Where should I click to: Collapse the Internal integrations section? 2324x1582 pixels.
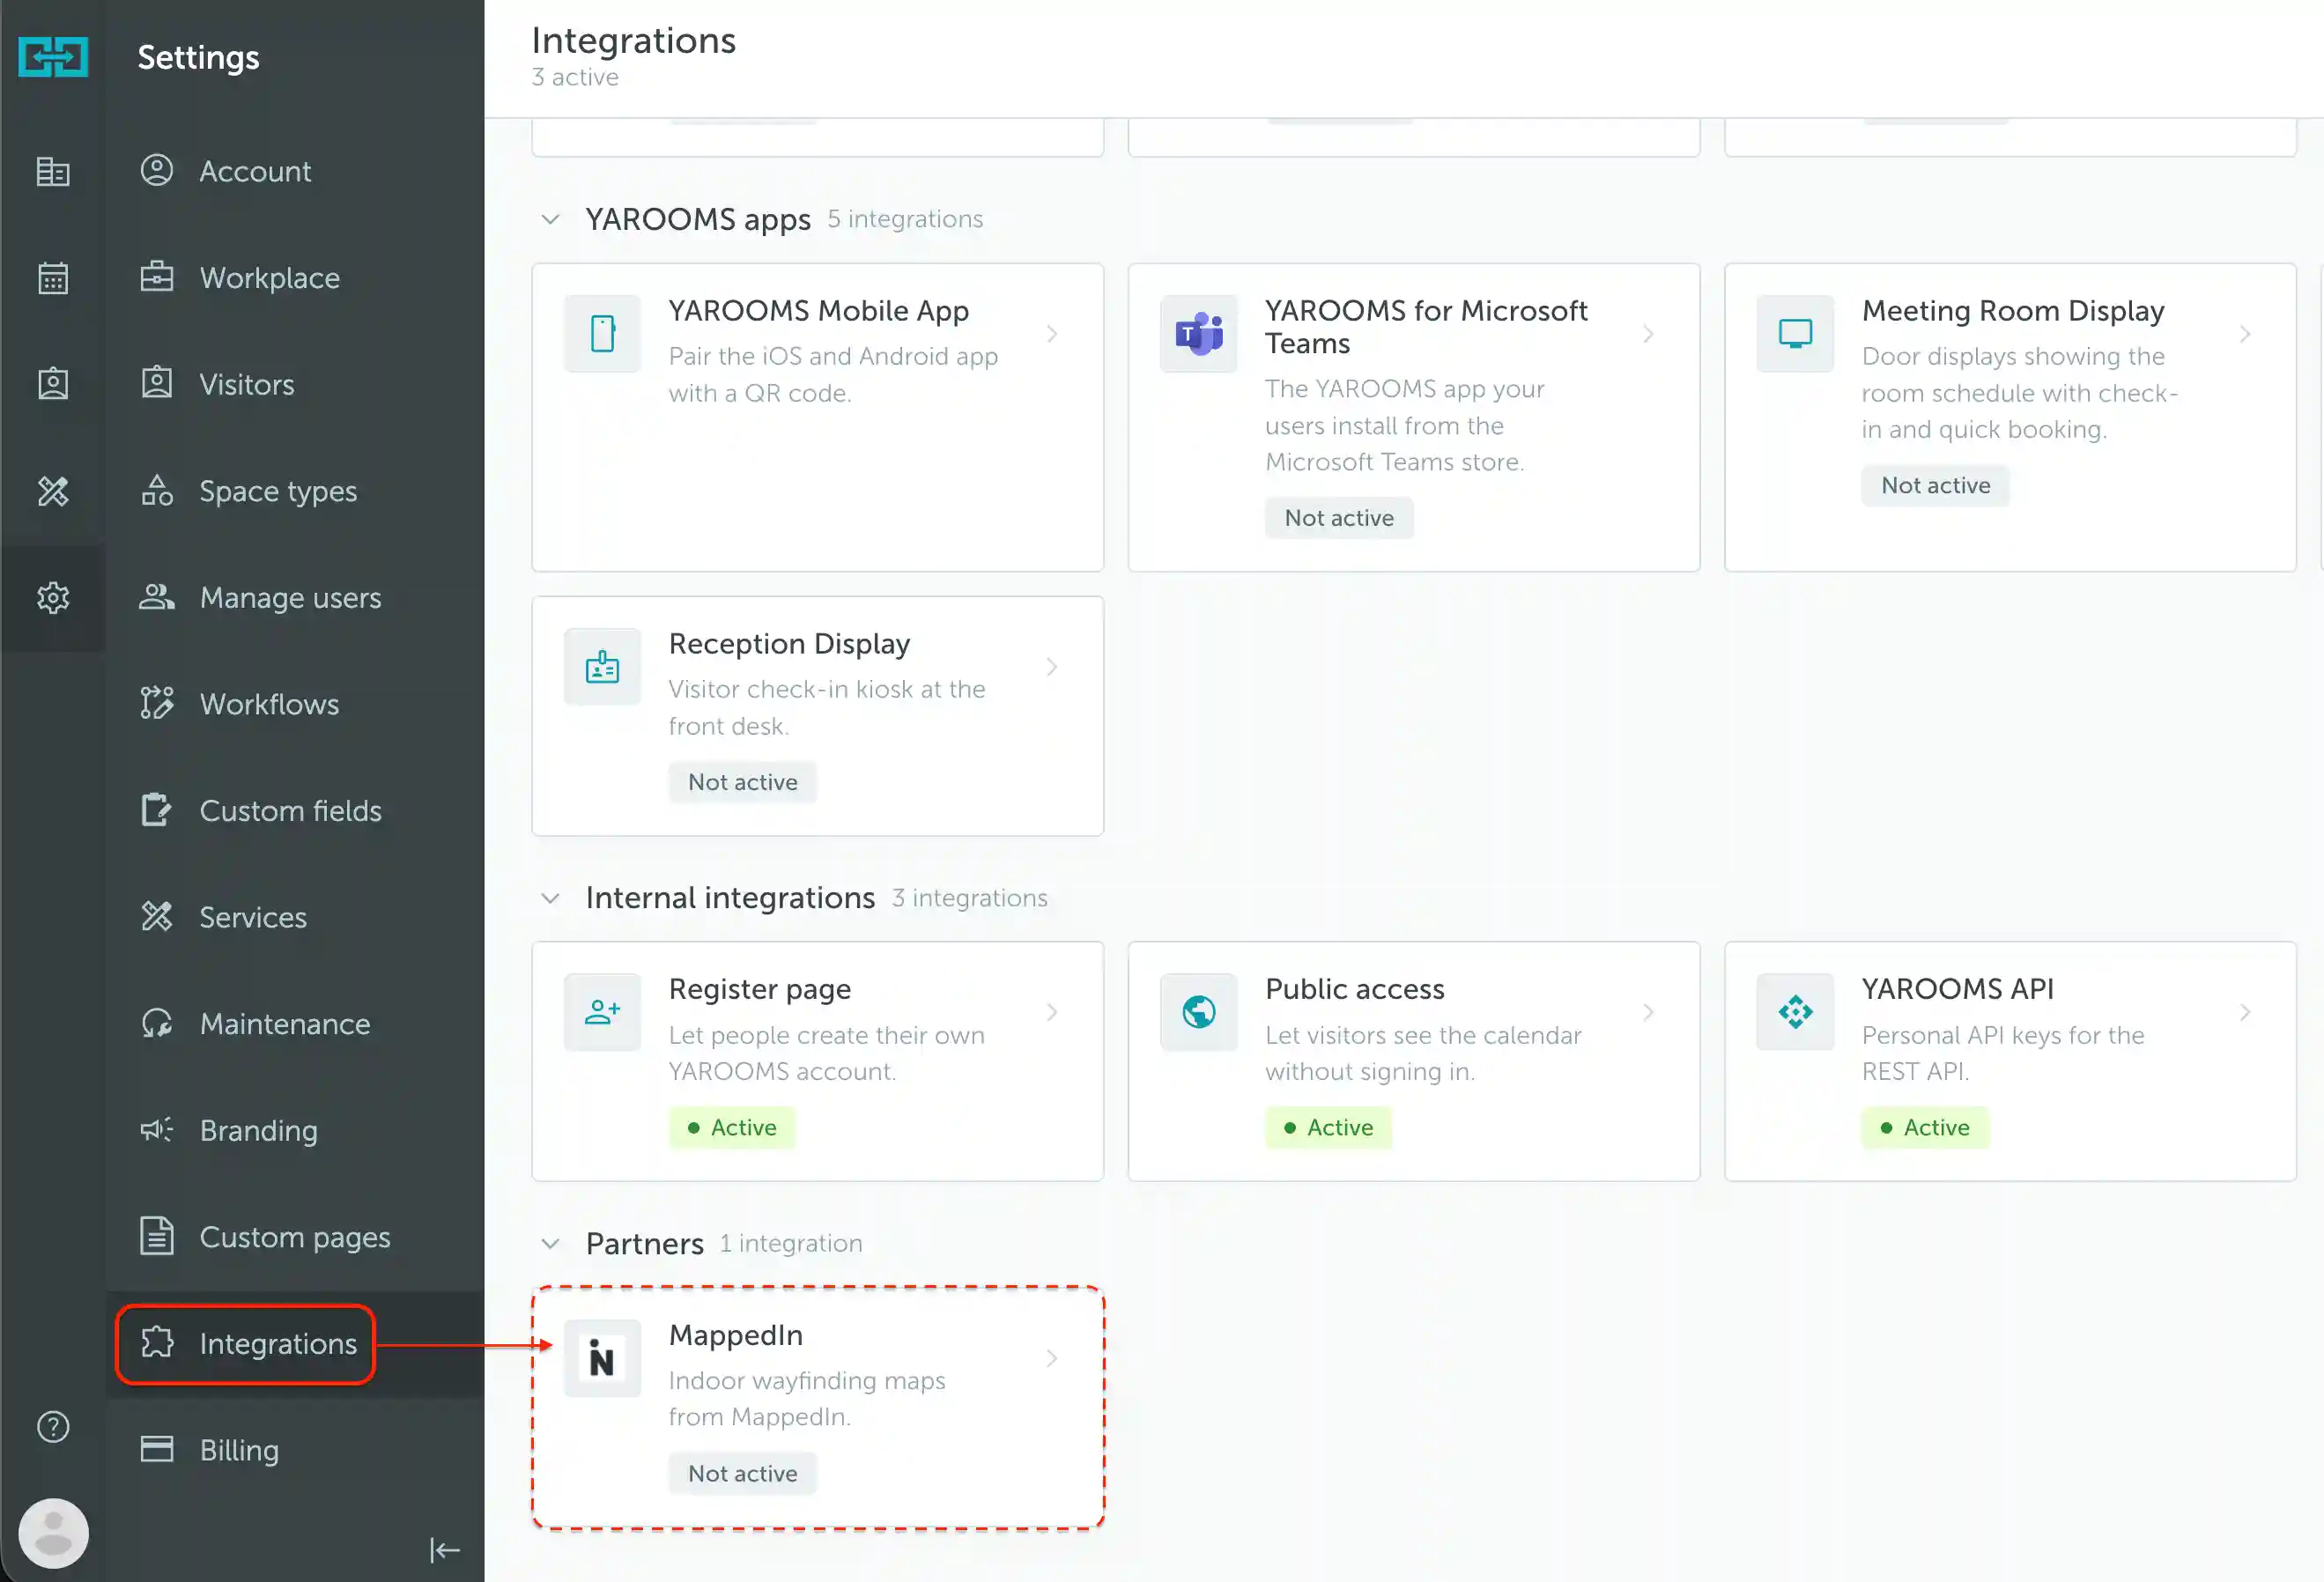550,898
